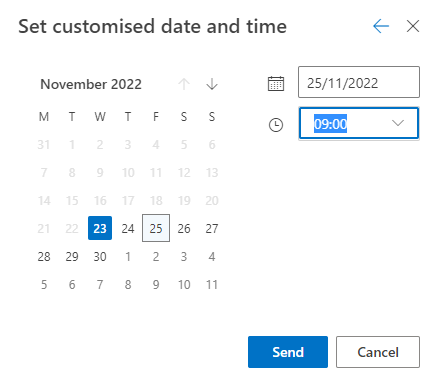Expand the 09:00 time dropdown chevron

click(398, 123)
